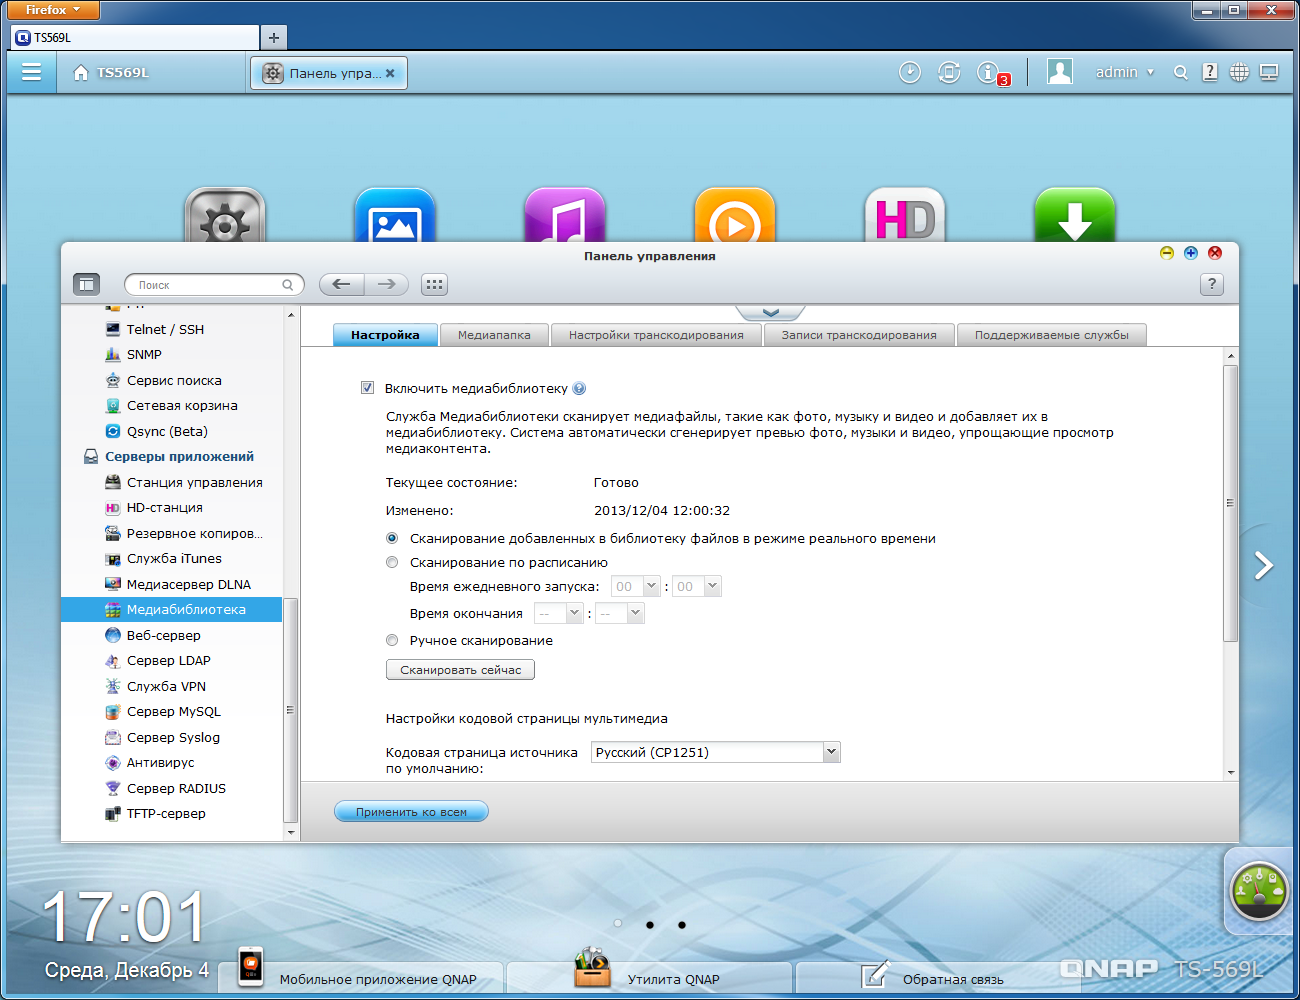Screen dimensions: 1300x1000
Task: Expand the collapsed header chevron above tabs
Action: pos(770,313)
